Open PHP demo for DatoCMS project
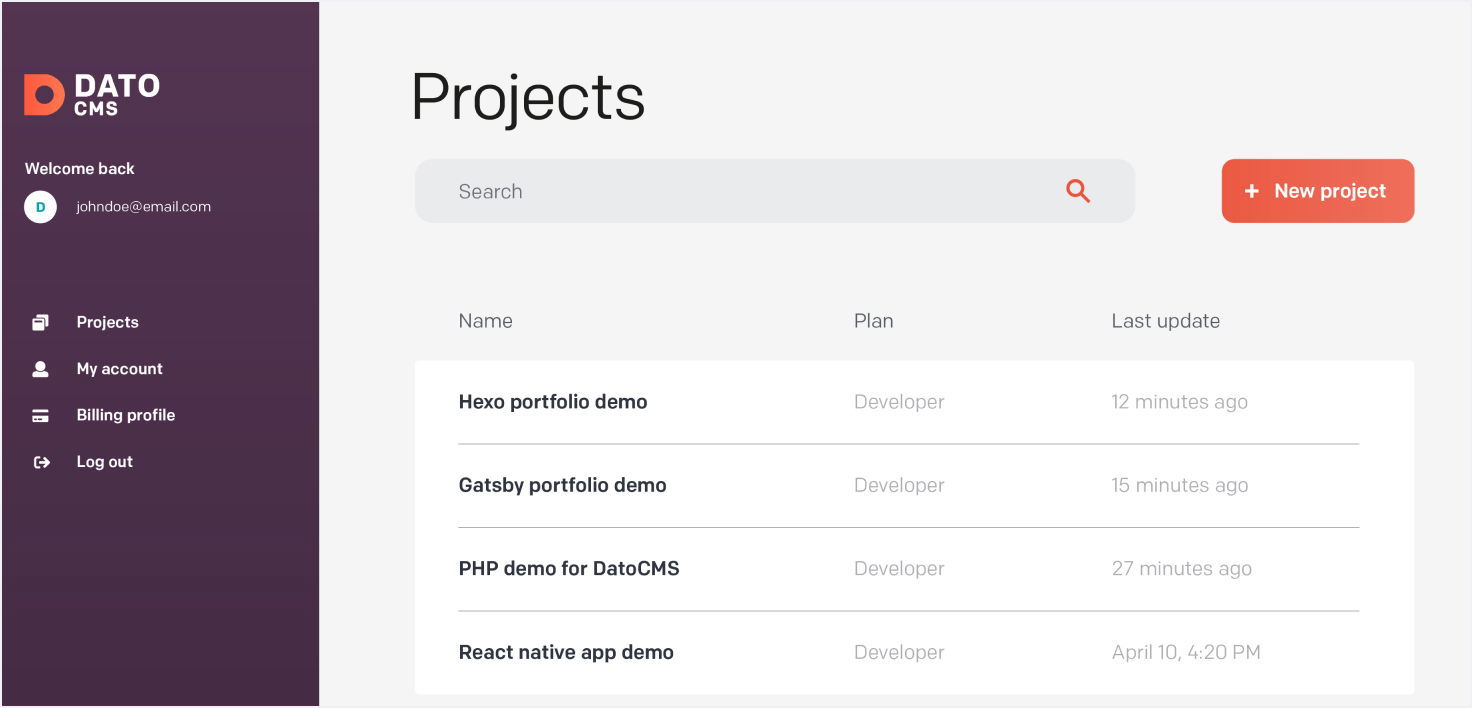This screenshot has height=708, width=1472. [568, 568]
